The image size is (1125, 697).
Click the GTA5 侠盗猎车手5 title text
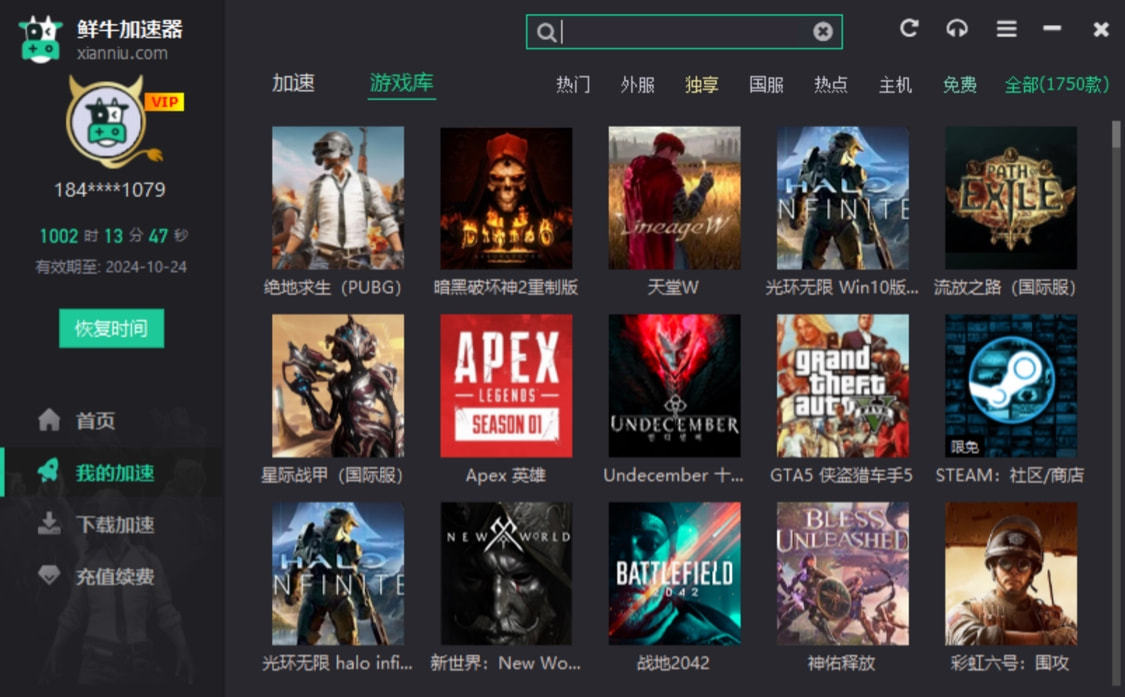click(x=842, y=475)
